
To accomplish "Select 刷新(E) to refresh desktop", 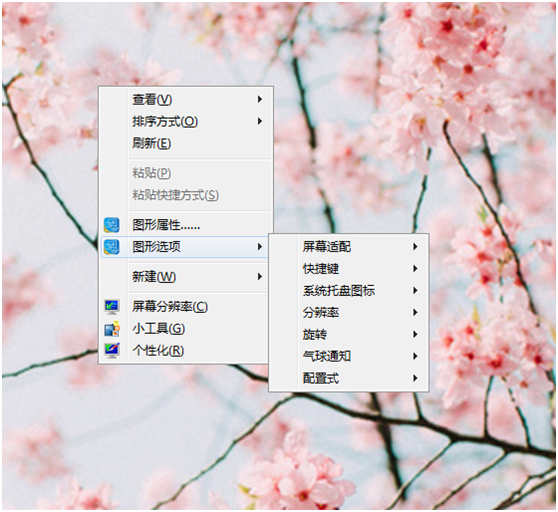I will point(185,143).
